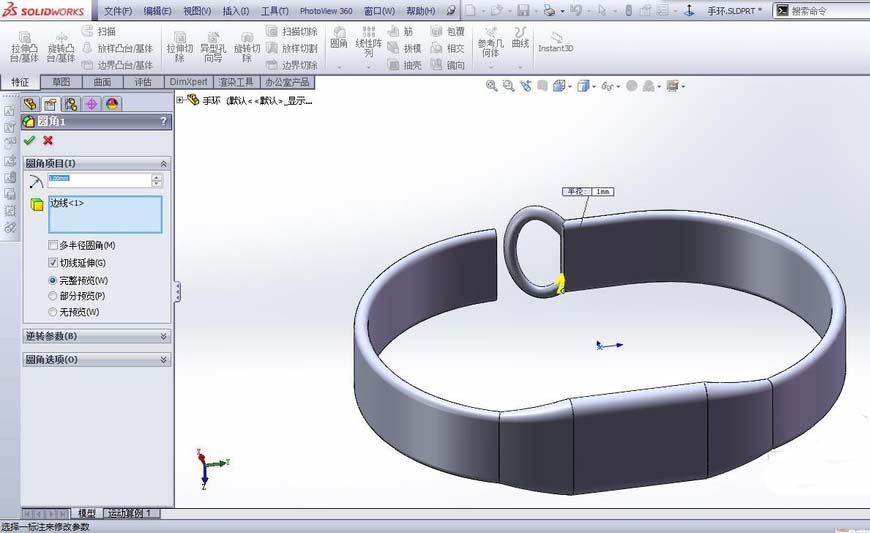This screenshot has width=870, height=533.
Task: Activate the Instant3D tool
Action: pyautogui.click(x=556, y=42)
